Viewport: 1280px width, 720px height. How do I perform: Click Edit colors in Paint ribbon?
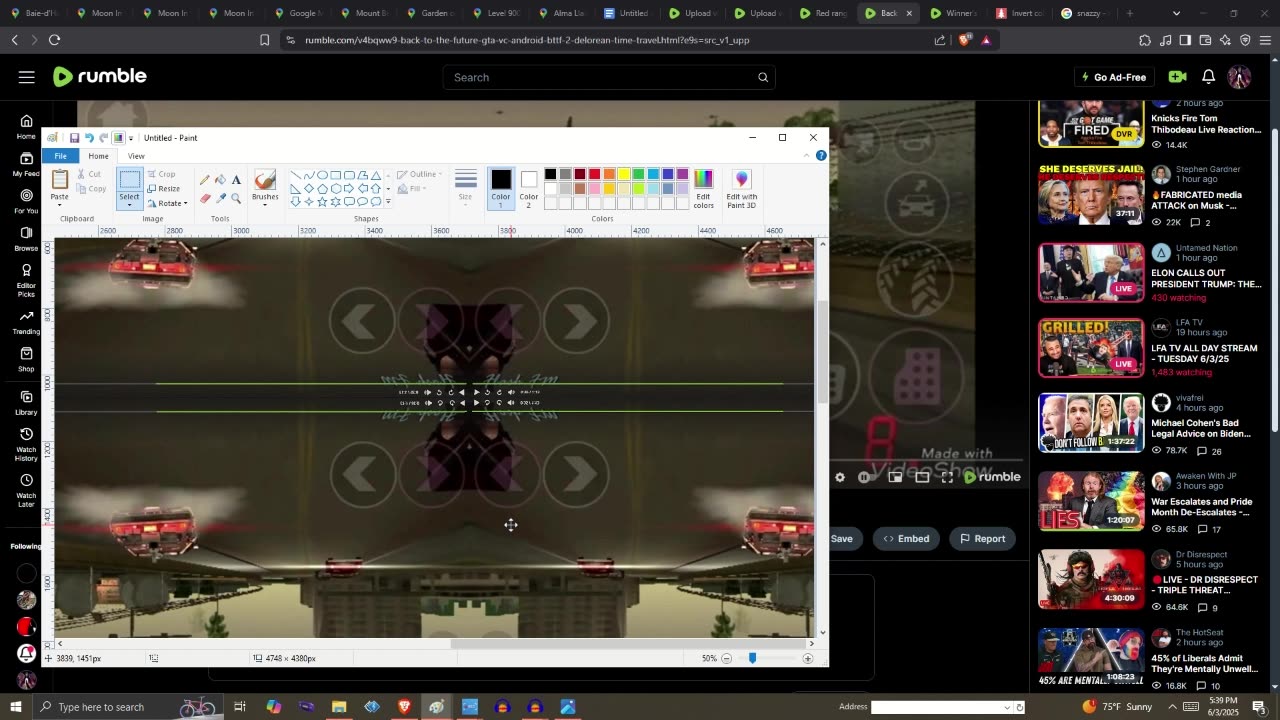[704, 188]
